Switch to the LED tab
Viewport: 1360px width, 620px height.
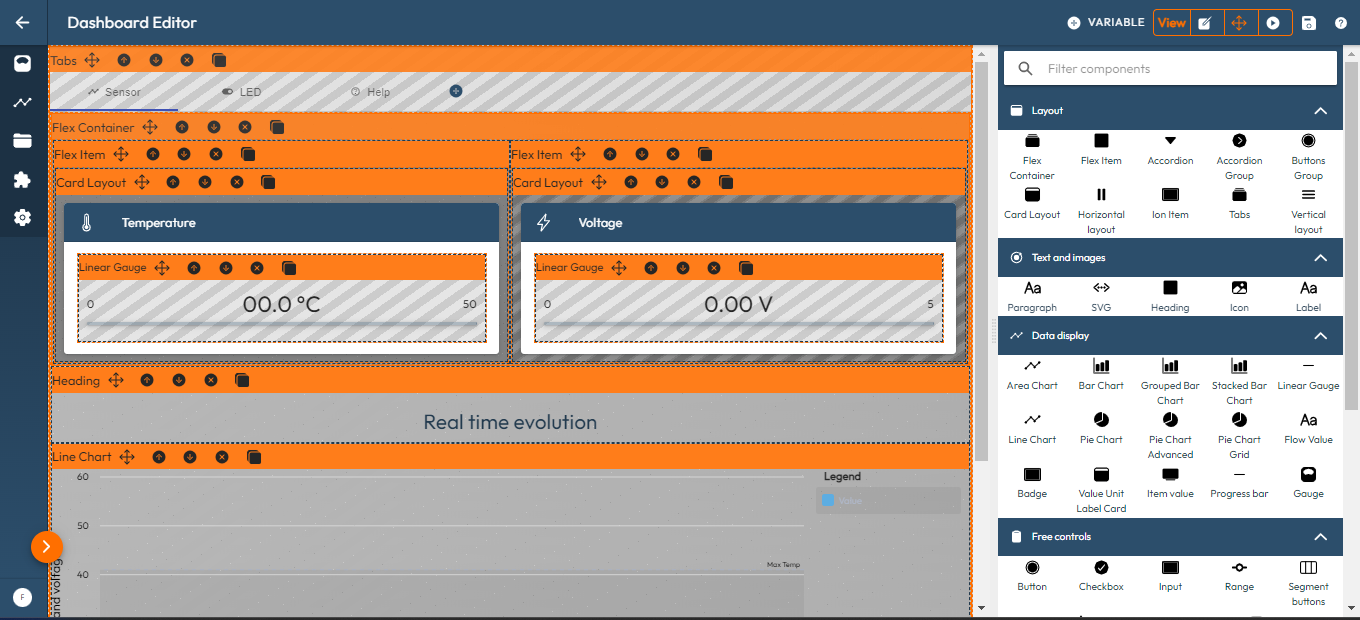click(241, 92)
